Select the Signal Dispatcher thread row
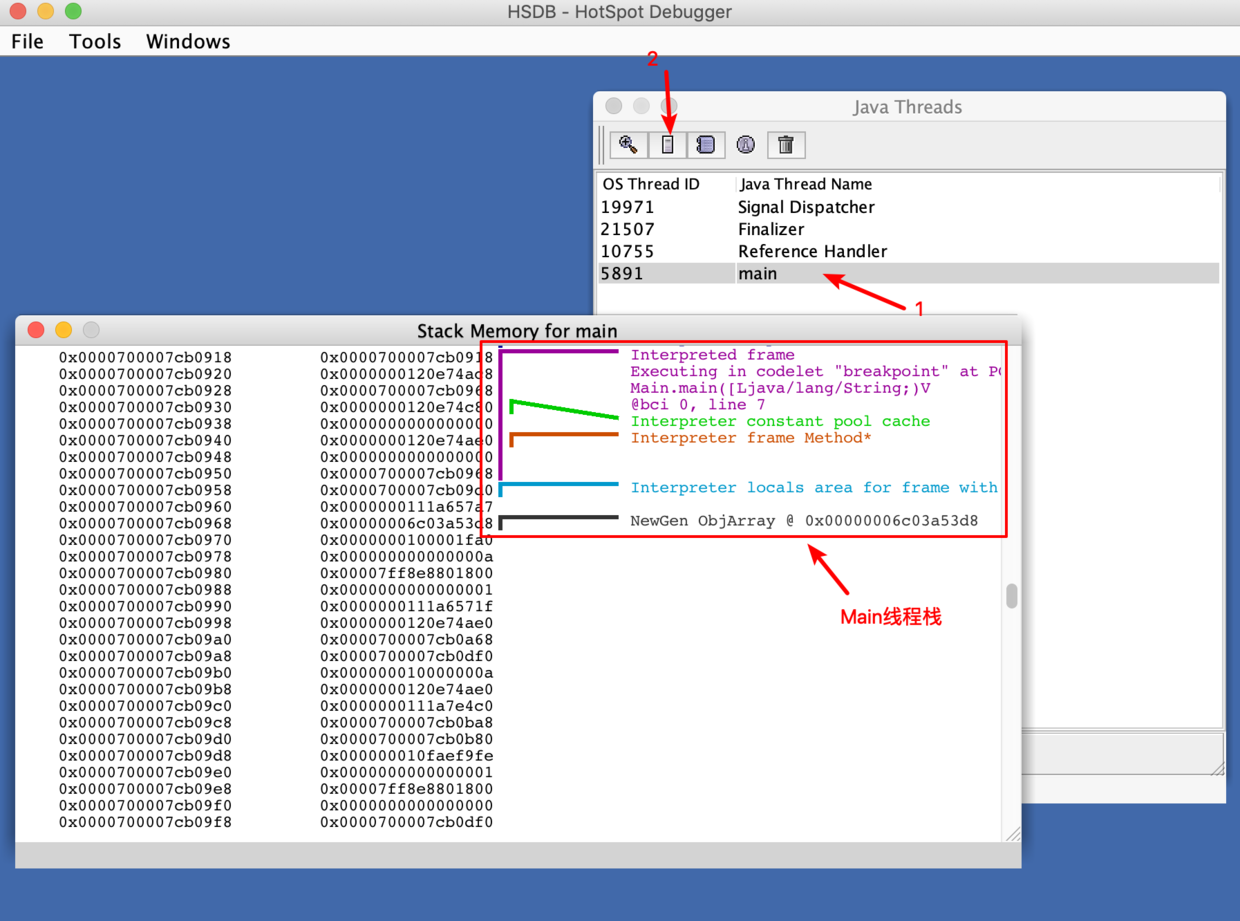 (x=806, y=207)
